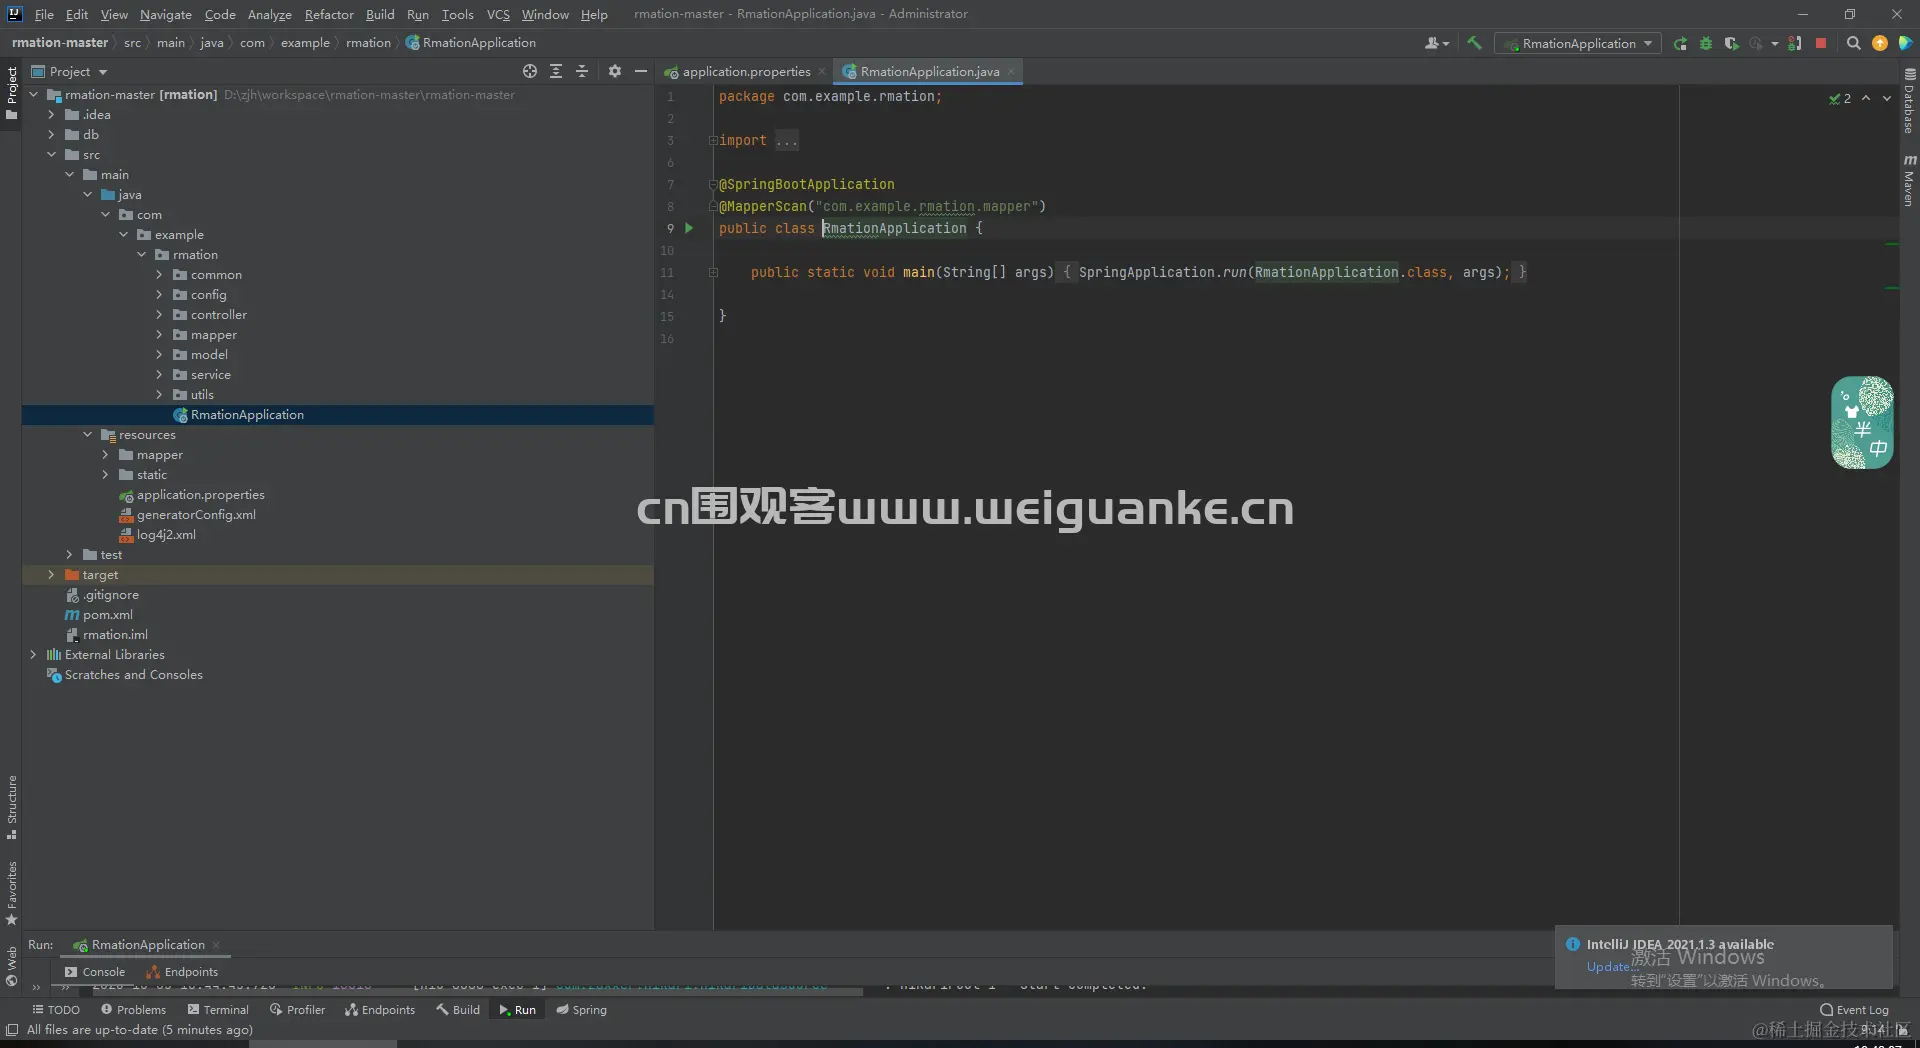Start debugging with the green bug icon
The image size is (1920, 1048).
(1706, 43)
